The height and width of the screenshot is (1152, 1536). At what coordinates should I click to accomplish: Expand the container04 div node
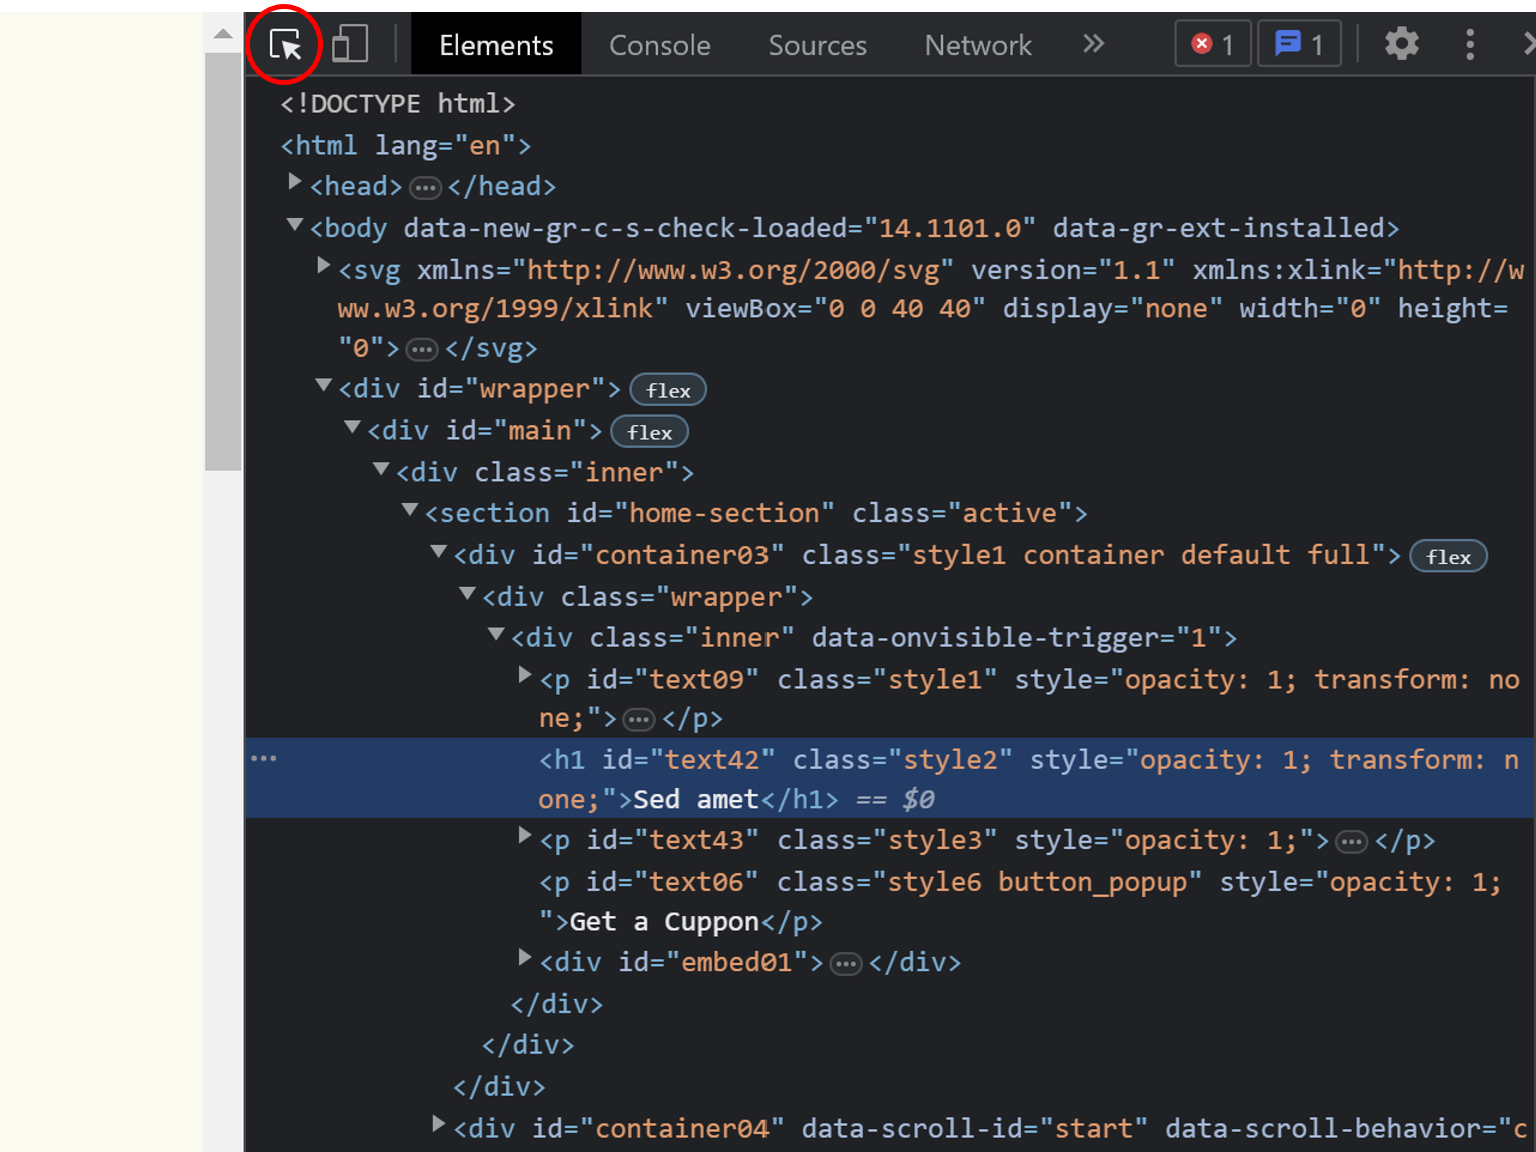[438, 1125]
